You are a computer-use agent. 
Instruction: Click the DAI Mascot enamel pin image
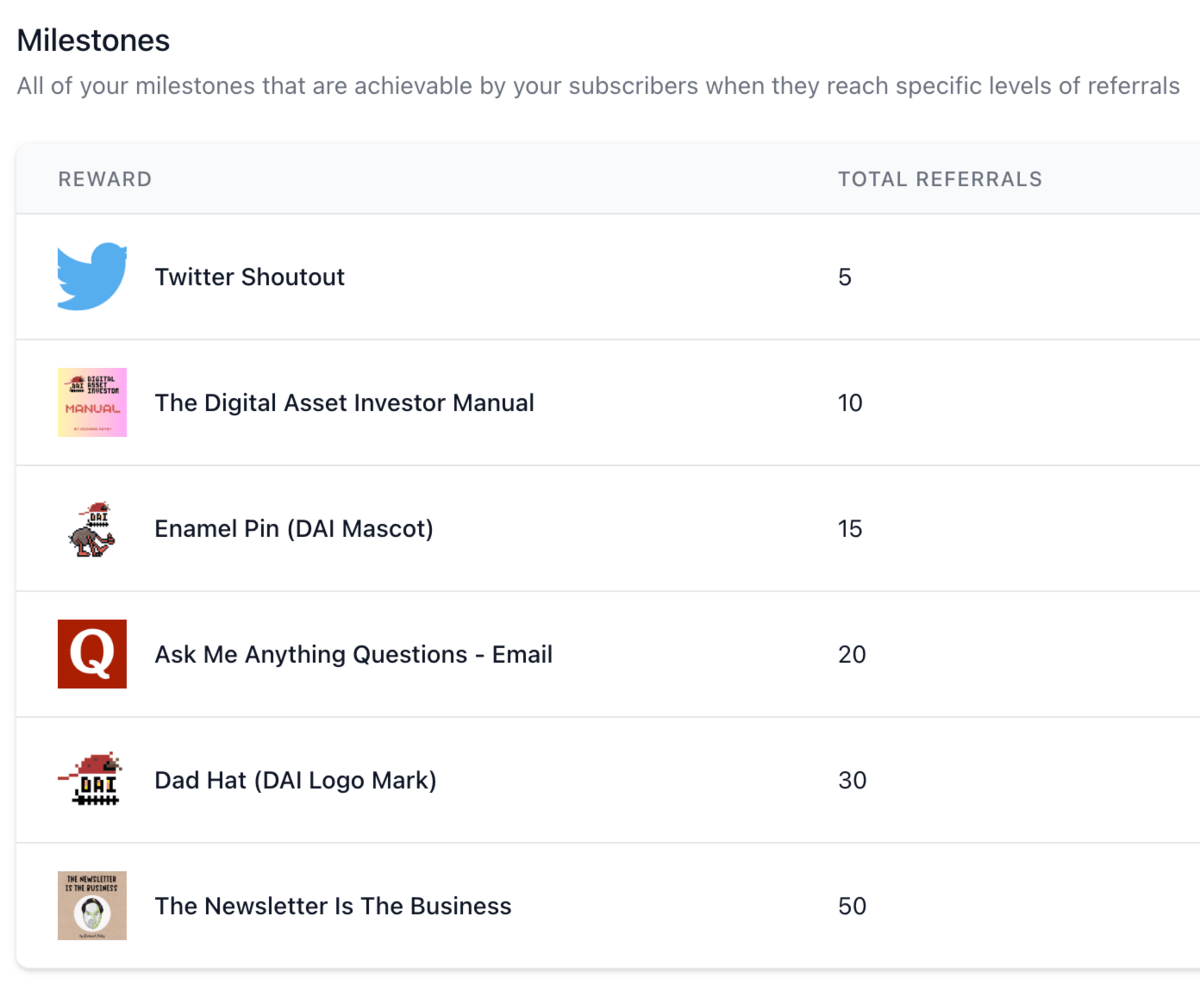[92, 529]
